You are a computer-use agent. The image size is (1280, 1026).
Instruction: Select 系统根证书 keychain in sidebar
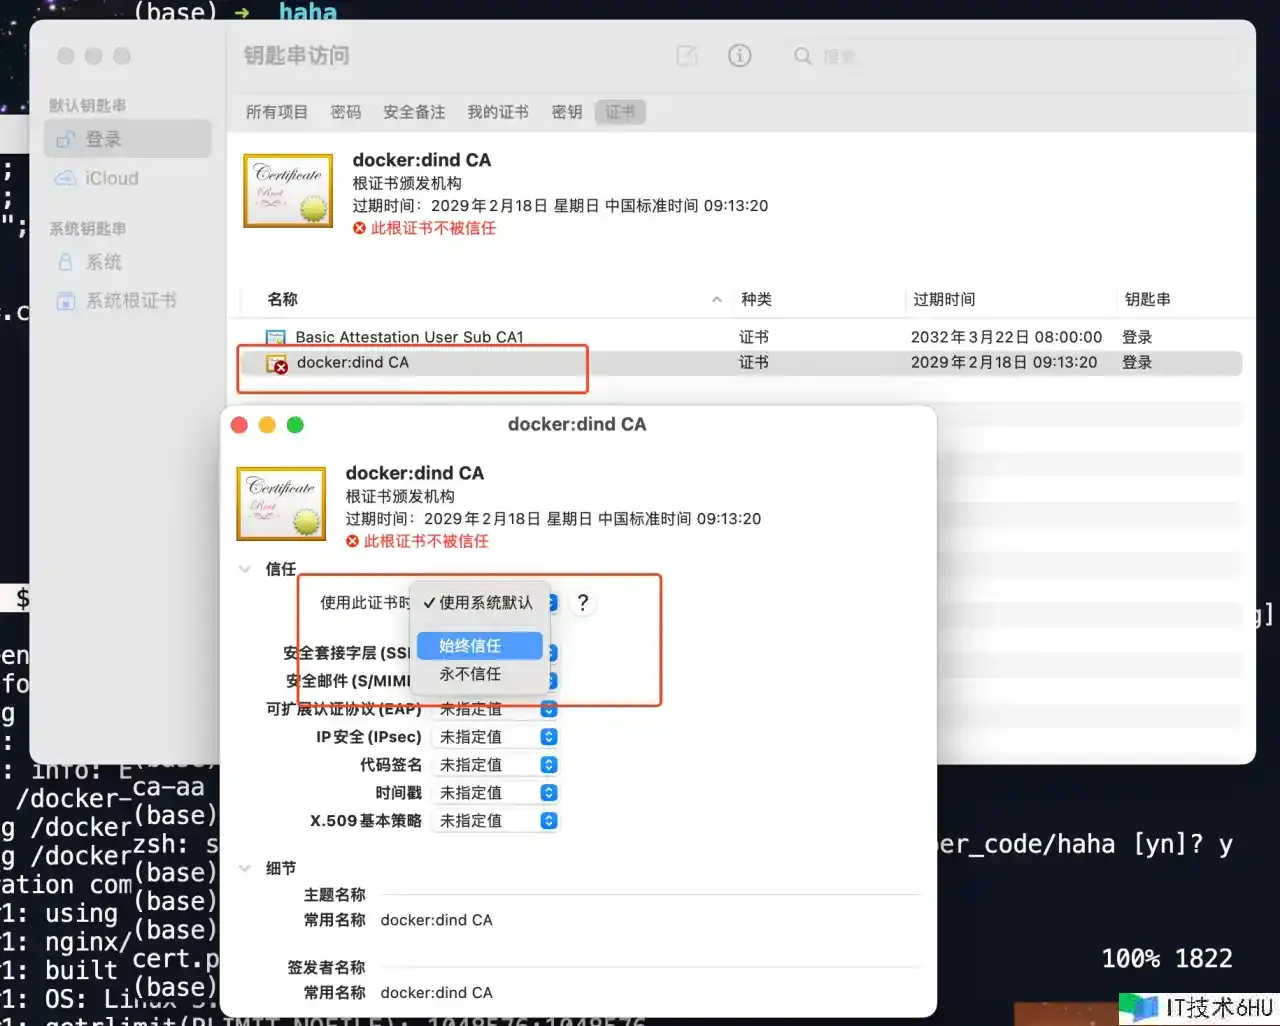[x=130, y=301]
